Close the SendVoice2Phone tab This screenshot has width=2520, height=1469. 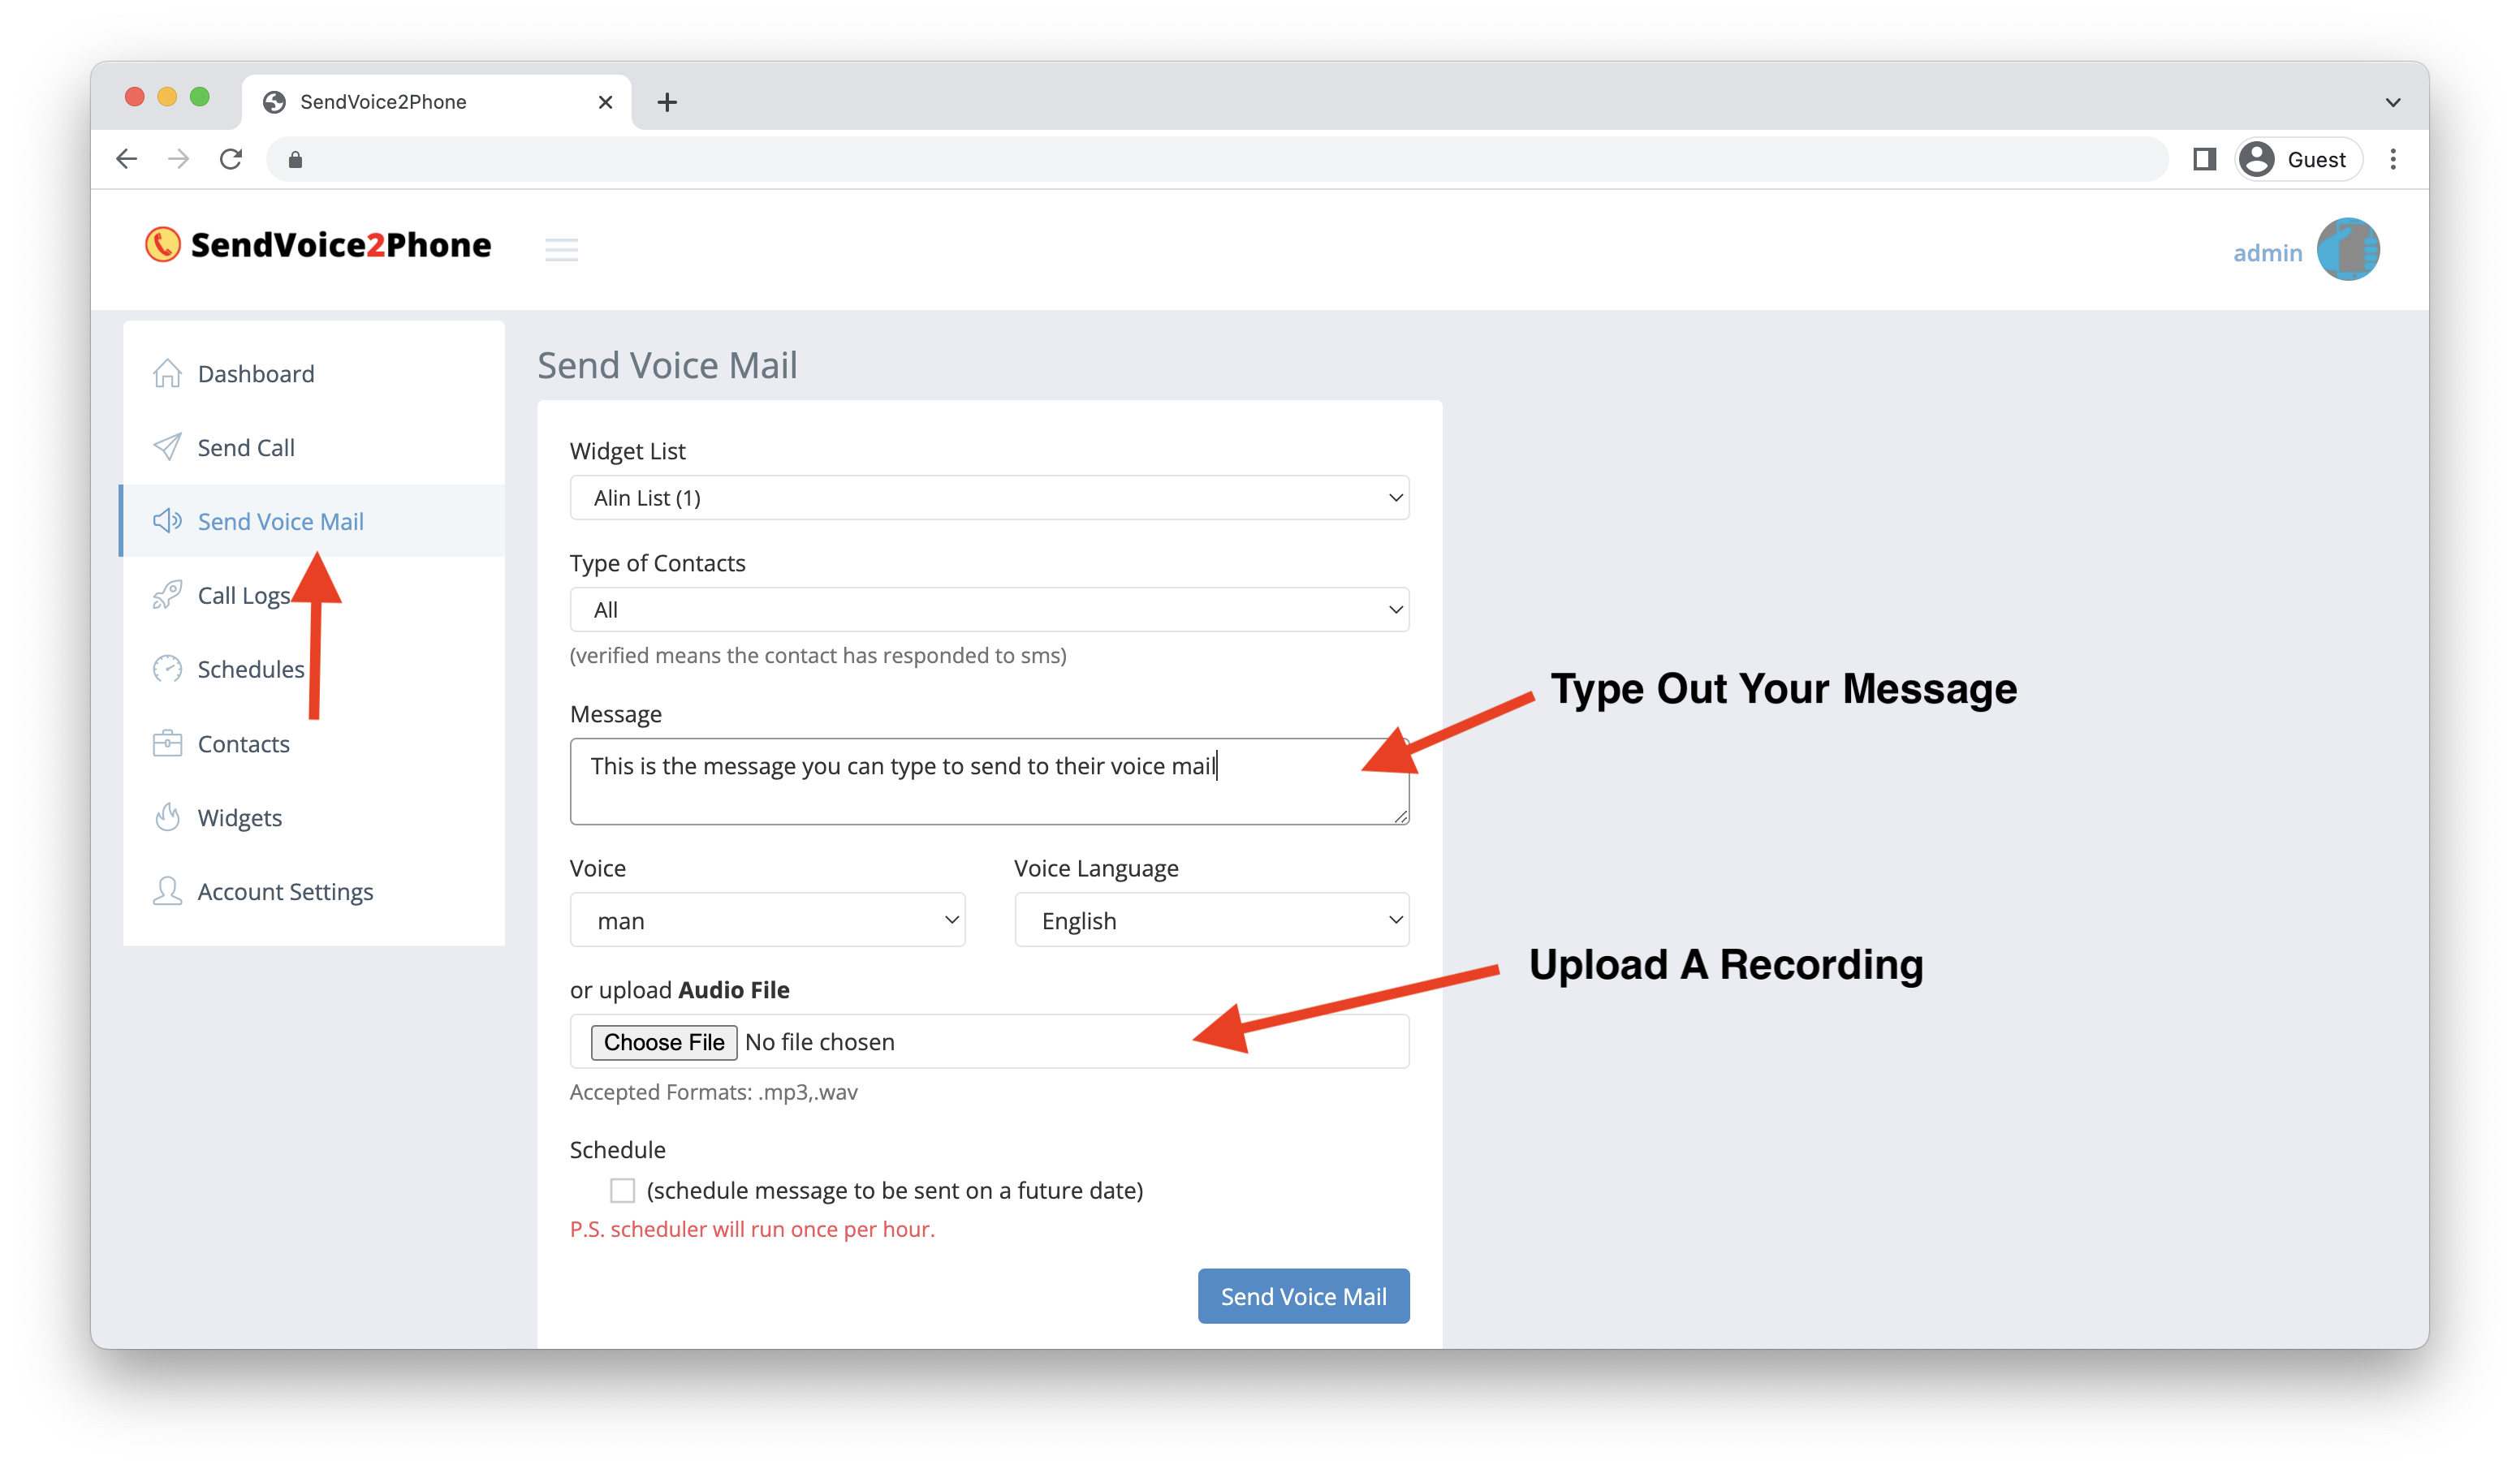point(605,102)
